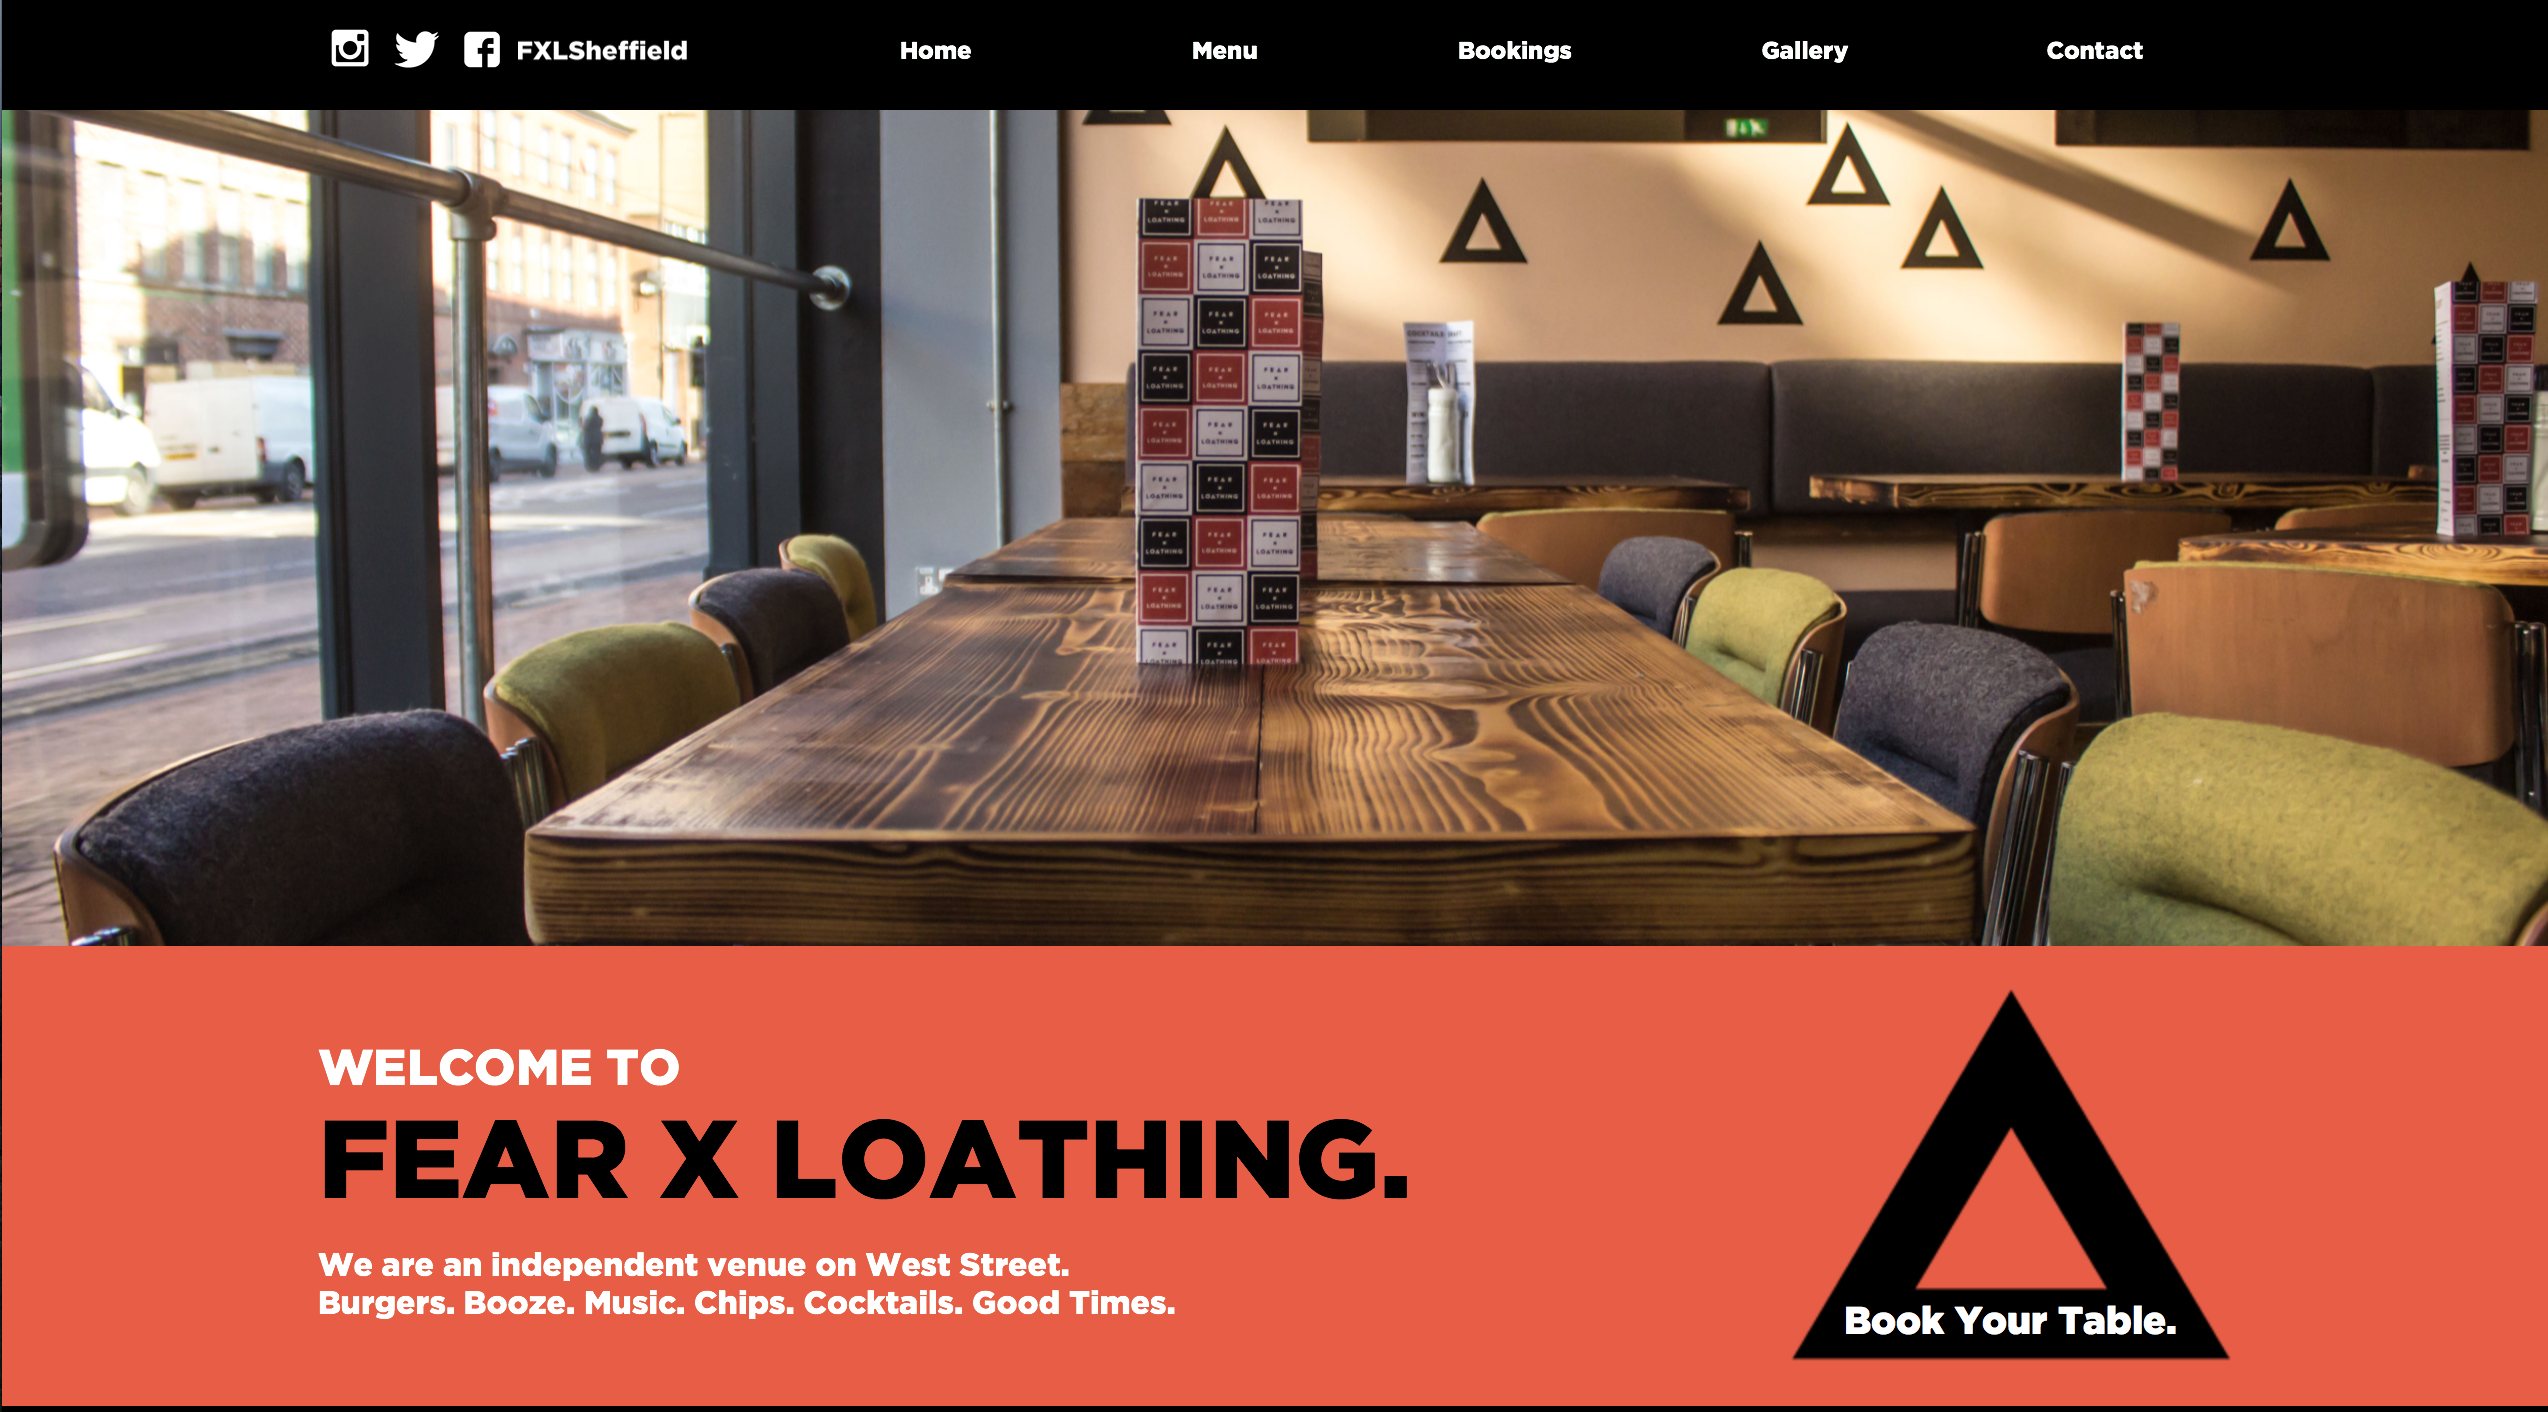Open the Instagram icon link
The height and width of the screenshot is (1412, 2548).
pos(350,48)
